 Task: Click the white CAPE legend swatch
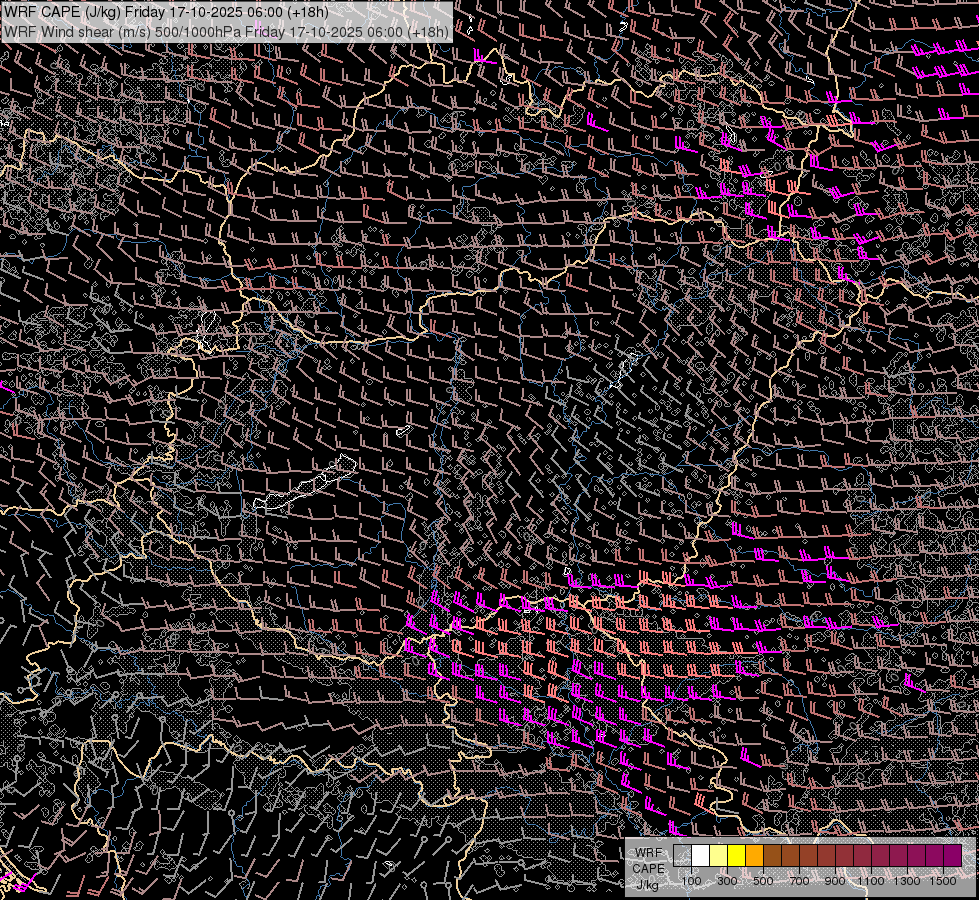(701, 856)
